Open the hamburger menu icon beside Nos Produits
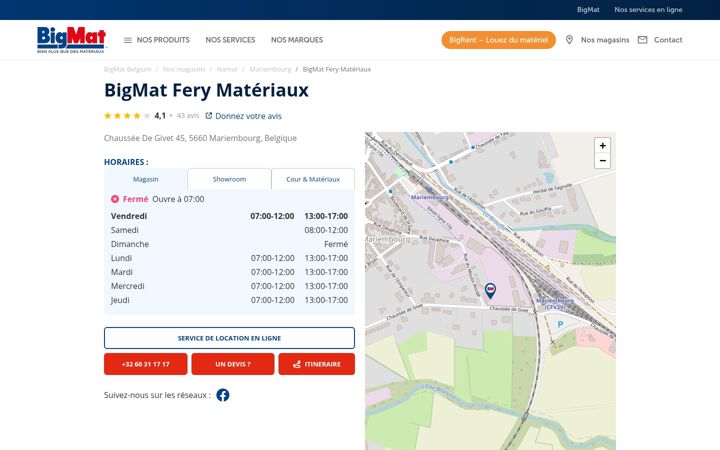Screen dimensions: 720x450 coord(128,40)
